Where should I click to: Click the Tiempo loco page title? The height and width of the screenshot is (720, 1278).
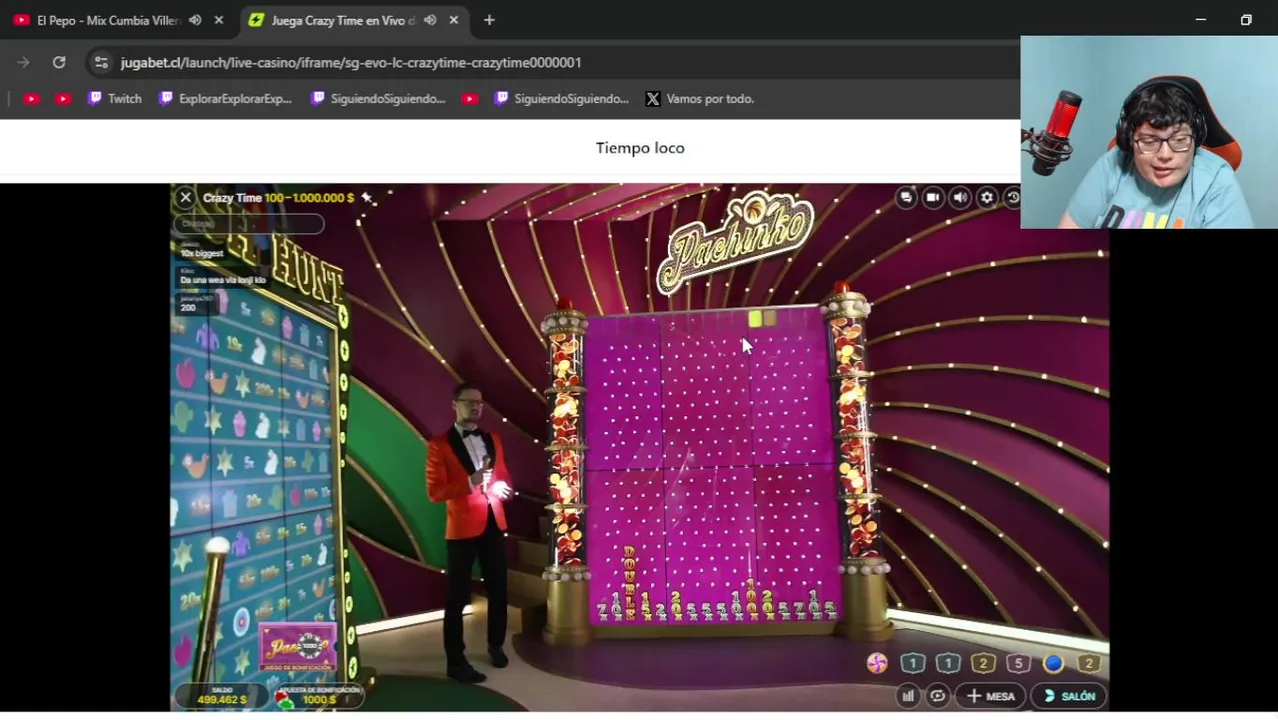pos(640,148)
